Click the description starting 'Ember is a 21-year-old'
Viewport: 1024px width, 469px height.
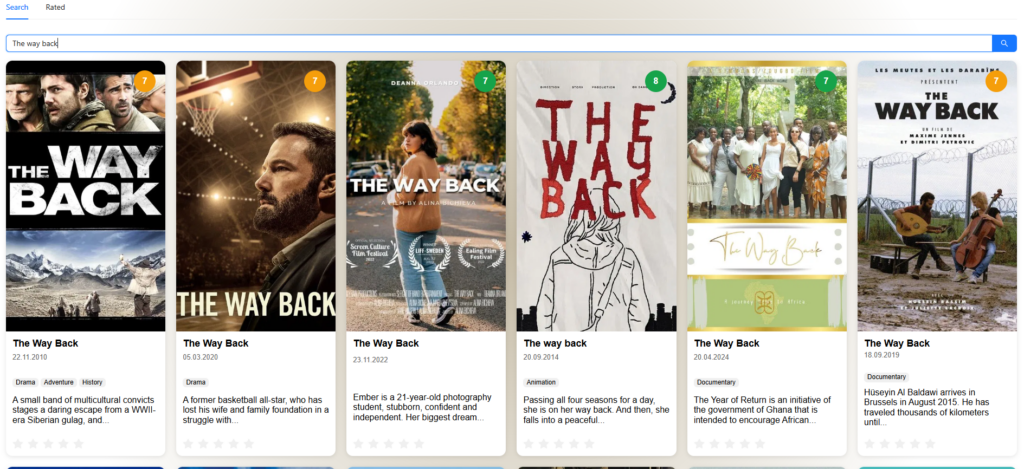[423, 407]
